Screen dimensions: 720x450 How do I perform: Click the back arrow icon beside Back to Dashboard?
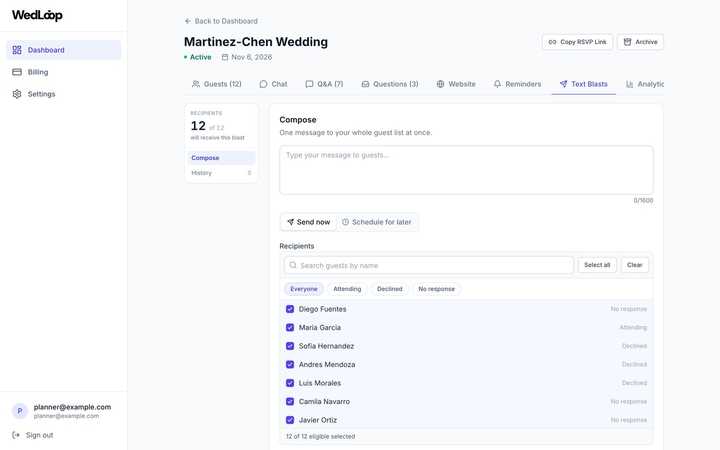click(x=187, y=21)
